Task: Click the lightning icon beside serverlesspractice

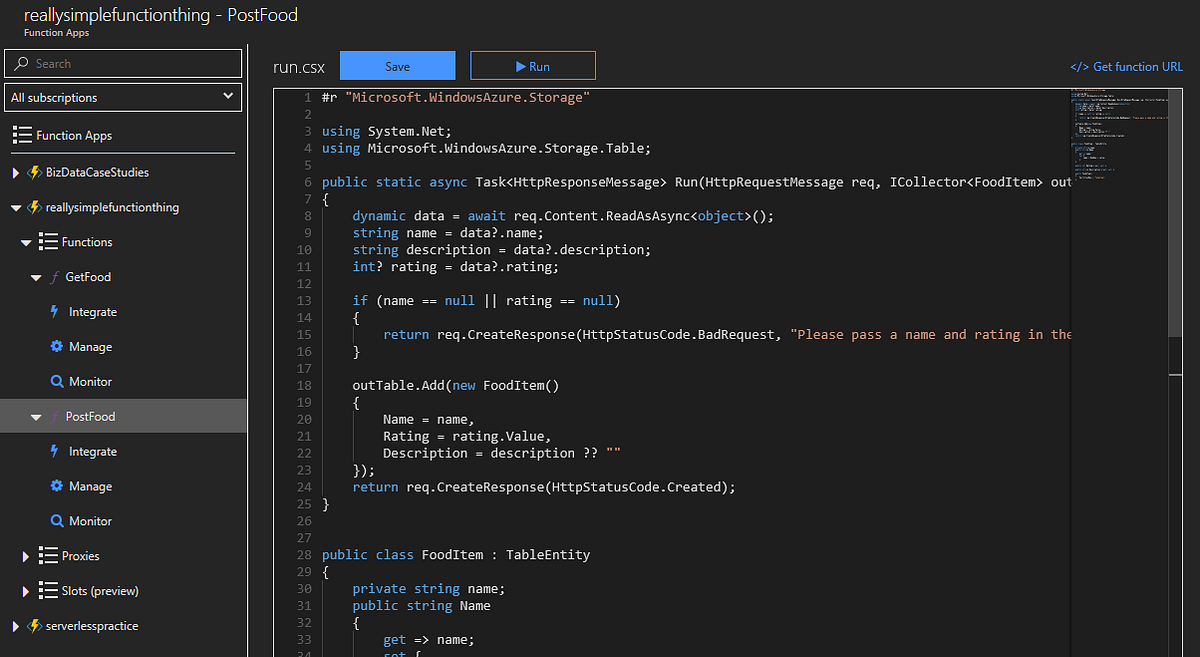Action: [x=34, y=626]
